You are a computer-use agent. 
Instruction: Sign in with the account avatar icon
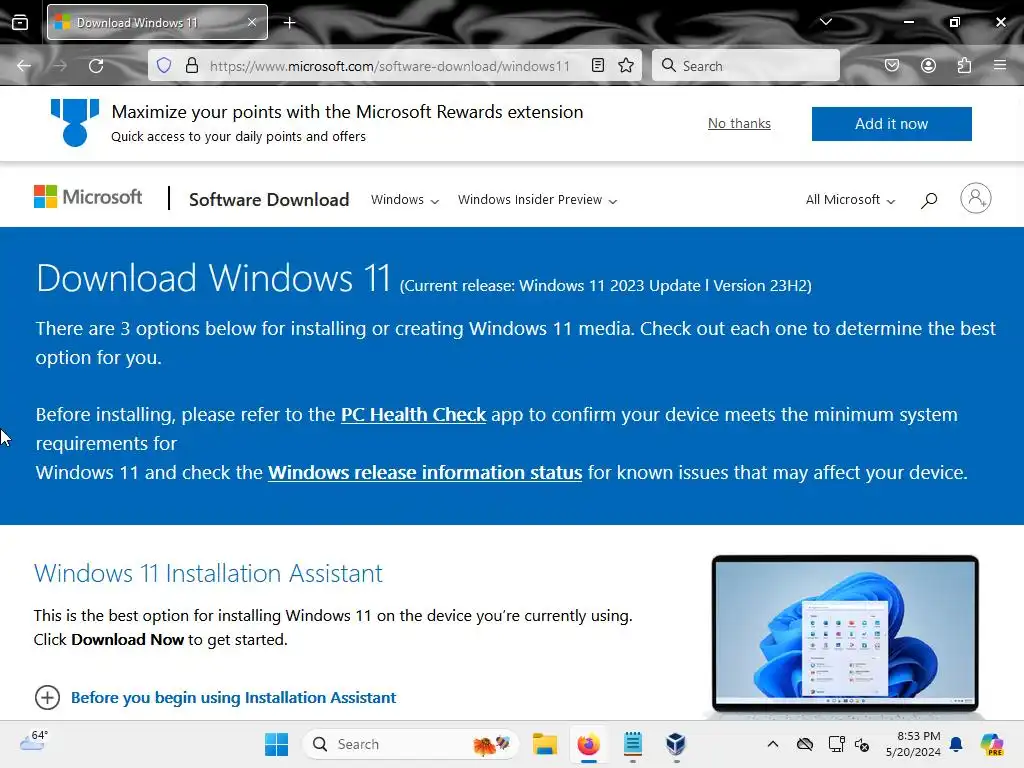point(976,198)
